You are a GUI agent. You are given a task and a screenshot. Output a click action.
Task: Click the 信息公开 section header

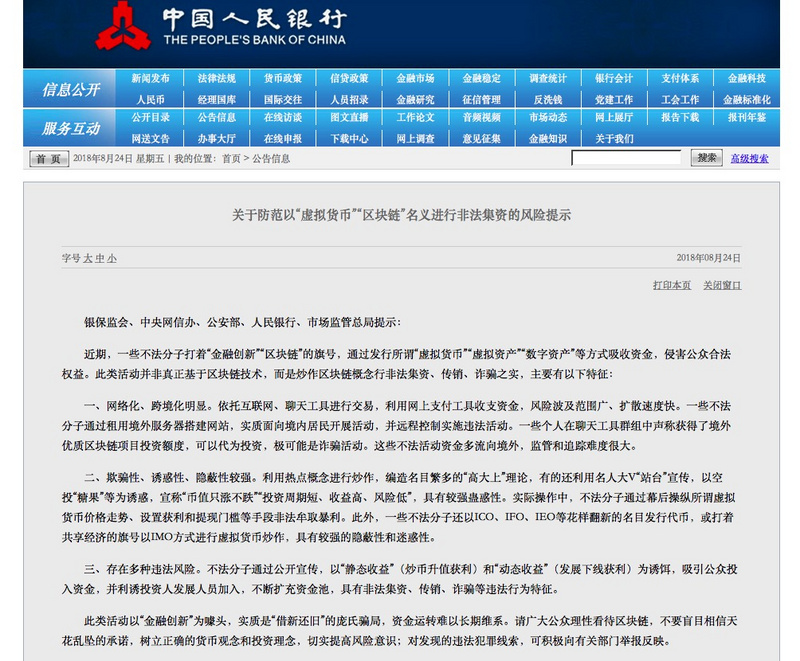click(71, 90)
